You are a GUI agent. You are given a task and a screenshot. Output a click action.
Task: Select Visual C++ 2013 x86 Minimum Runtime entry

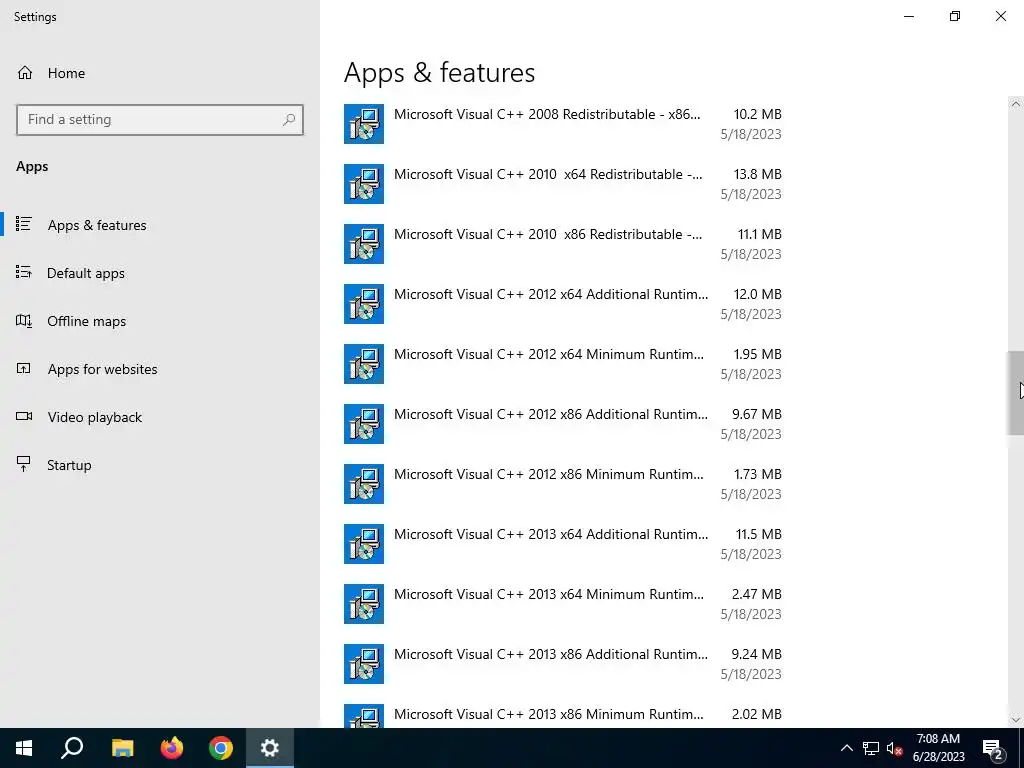pyautogui.click(x=563, y=716)
